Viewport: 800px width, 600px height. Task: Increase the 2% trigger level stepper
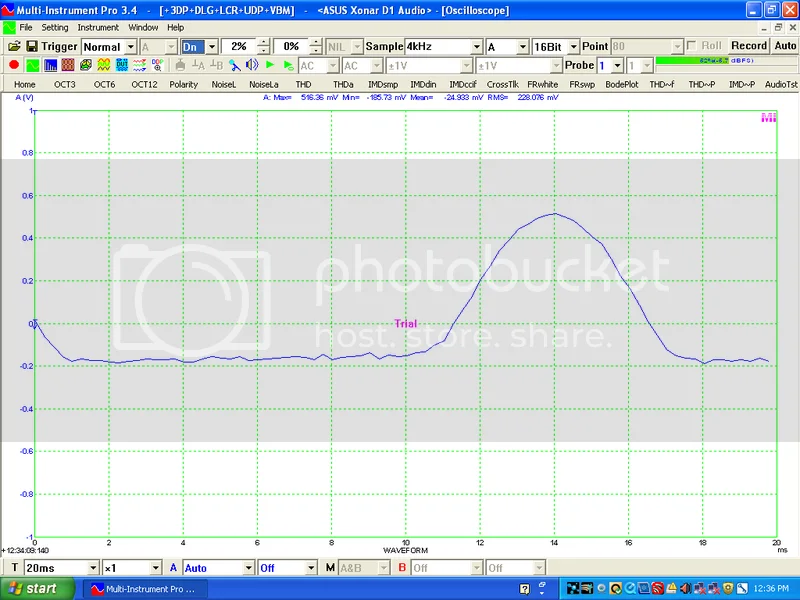(263, 43)
